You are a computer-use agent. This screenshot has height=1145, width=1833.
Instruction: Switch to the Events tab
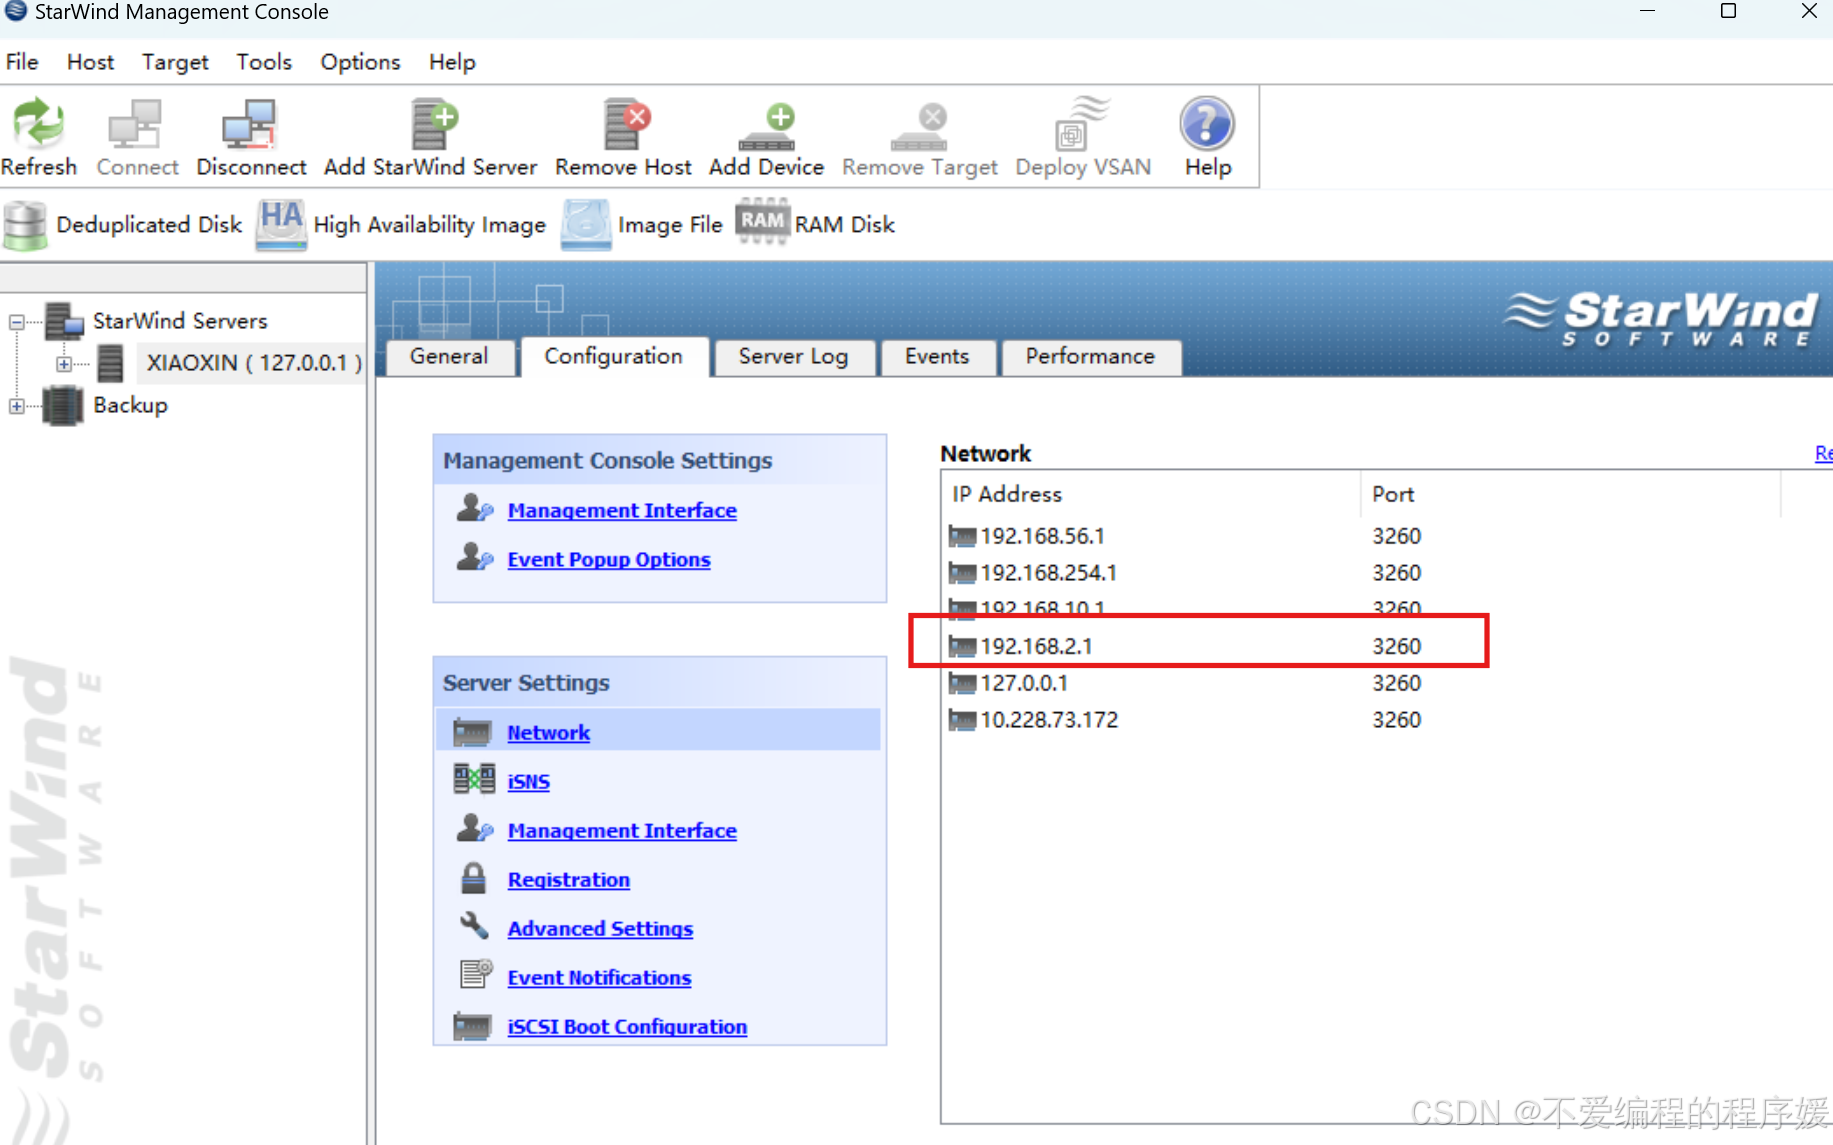(x=937, y=357)
